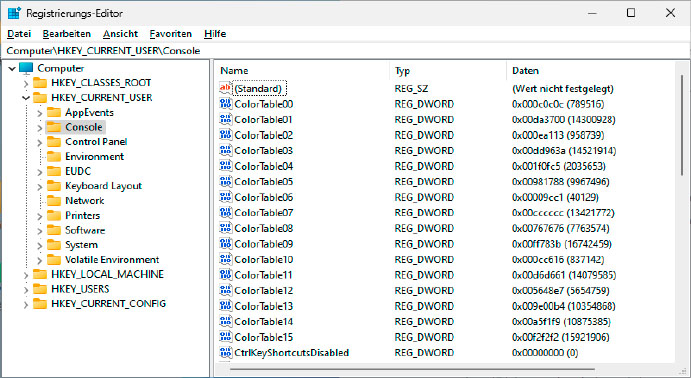
Task: Expand the HKEY_LOCAL_MACHINE hive
Action: [26, 275]
